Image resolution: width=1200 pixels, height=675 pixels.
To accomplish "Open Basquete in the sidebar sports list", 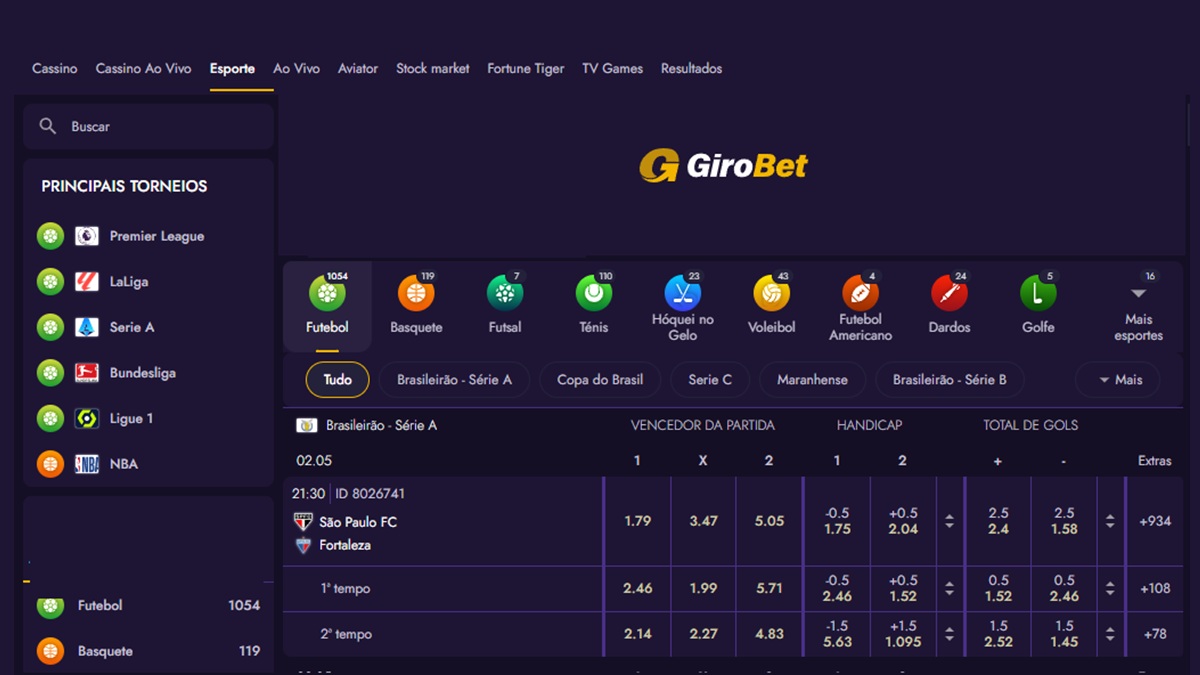I will [x=148, y=651].
